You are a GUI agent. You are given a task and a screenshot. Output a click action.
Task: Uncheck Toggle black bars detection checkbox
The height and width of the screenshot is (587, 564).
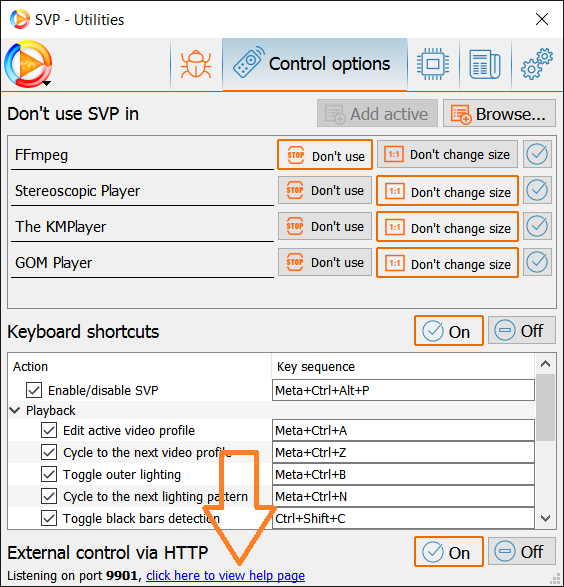pos(49,518)
